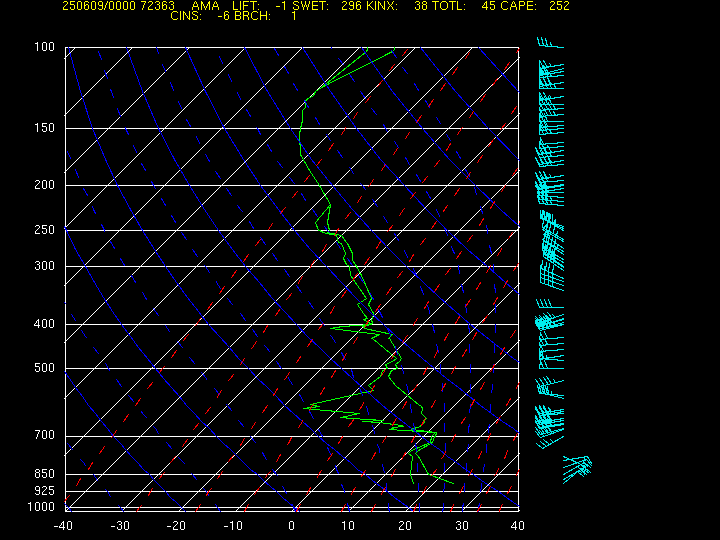
Task: Click the 925 pressure level label
Action: point(45,491)
